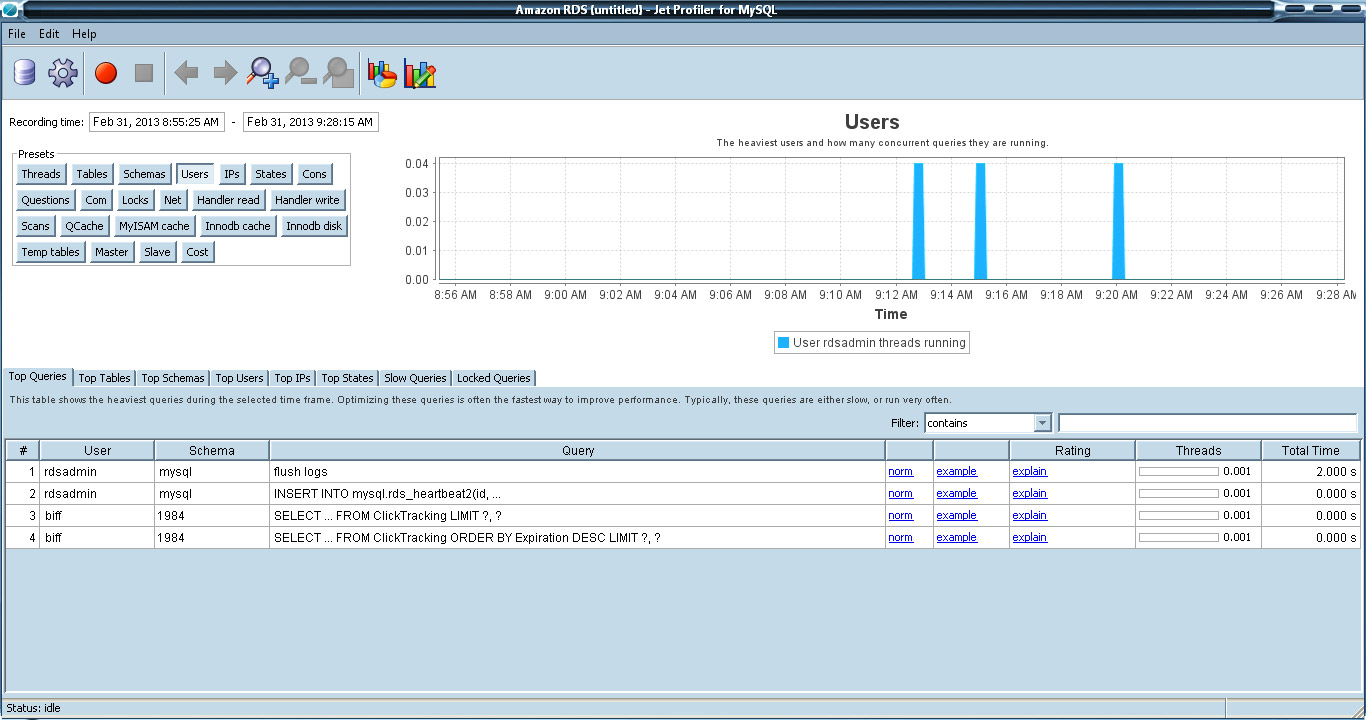The height and width of the screenshot is (720, 1366).
Task: Click the forward arrow toolbar icon
Action: pyautogui.click(x=225, y=72)
